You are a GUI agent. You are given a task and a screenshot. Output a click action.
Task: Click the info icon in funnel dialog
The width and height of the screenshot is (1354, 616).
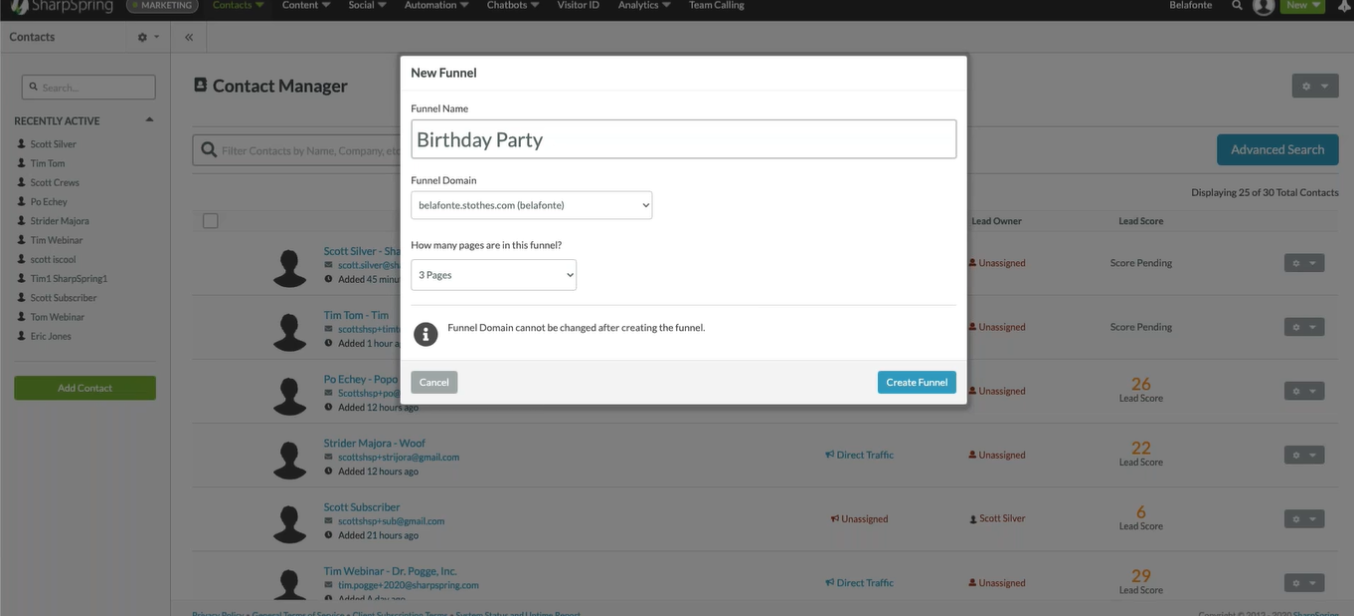(x=426, y=334)
